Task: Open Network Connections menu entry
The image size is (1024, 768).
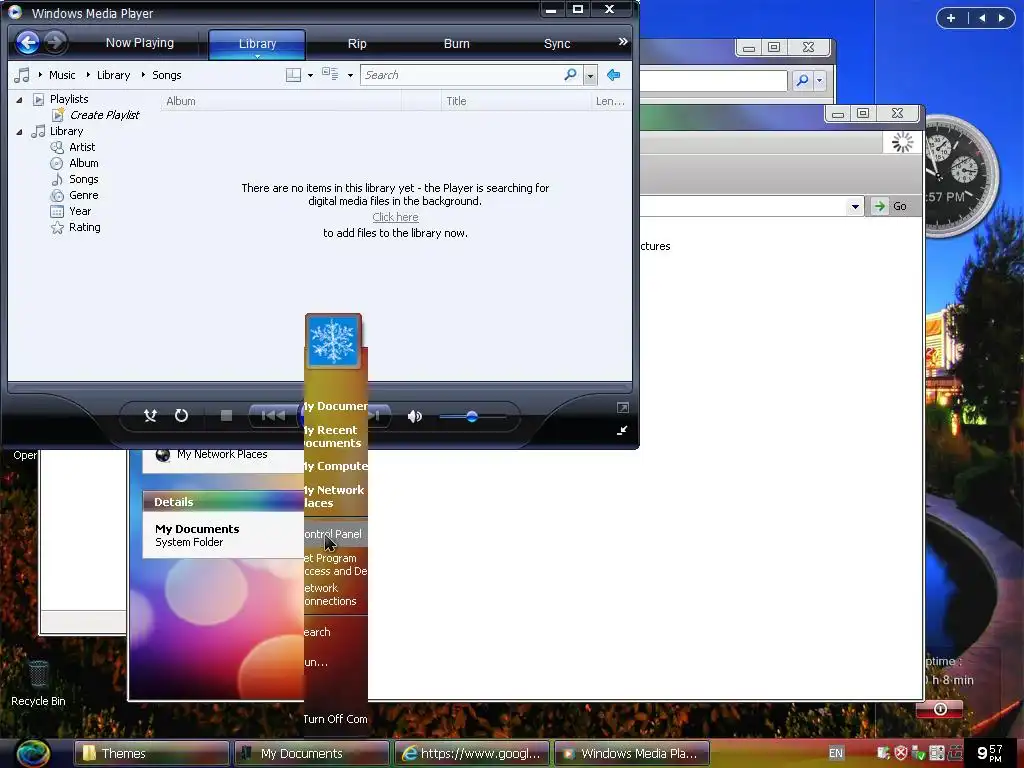Action: tap(335, 594)
